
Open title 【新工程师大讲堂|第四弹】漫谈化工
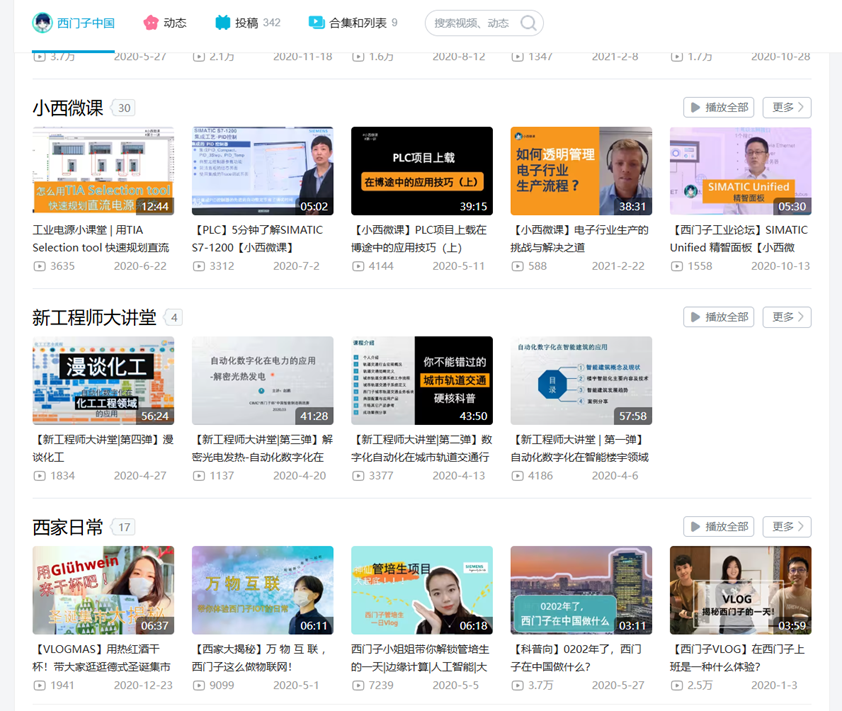(x=103, y=448)
